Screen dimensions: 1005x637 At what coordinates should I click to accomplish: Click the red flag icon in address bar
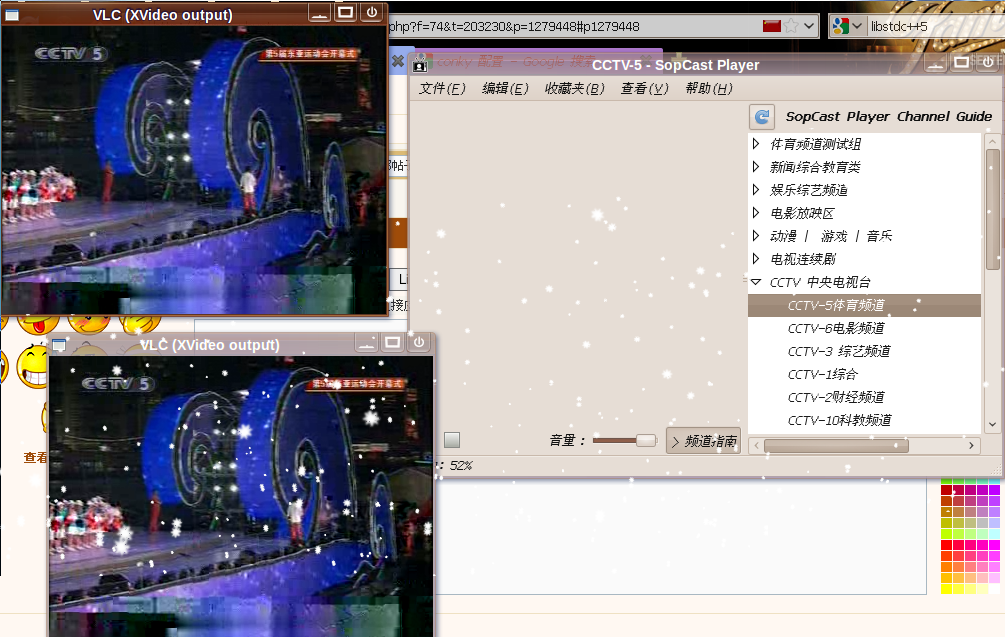coord(772,26)
